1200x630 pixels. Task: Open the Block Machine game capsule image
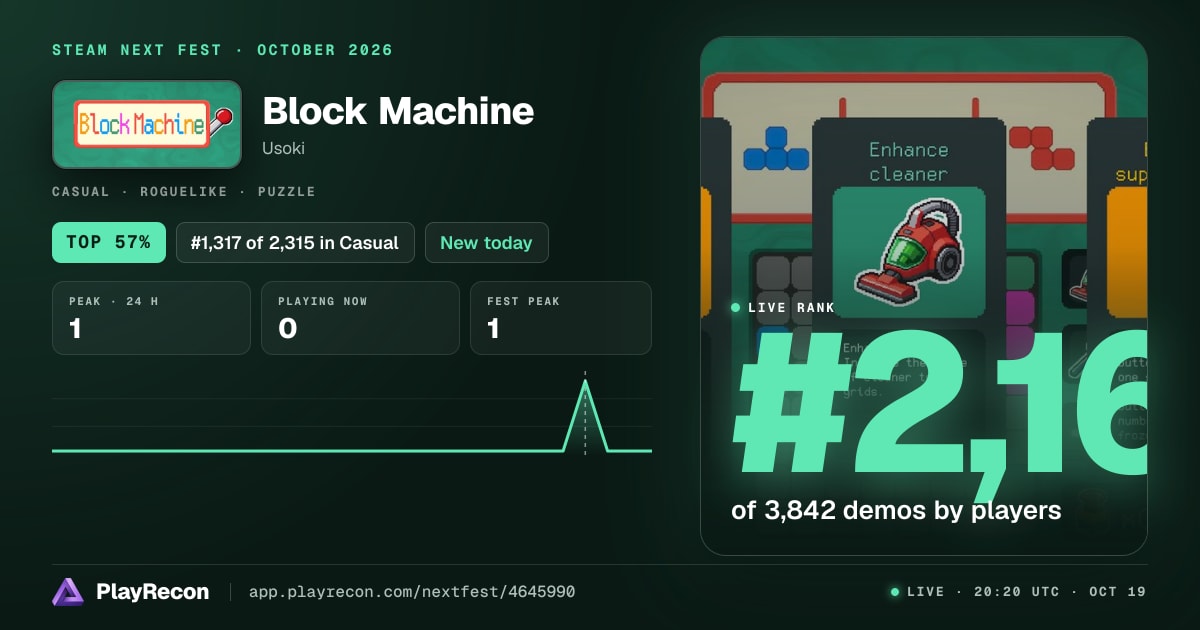click(147, 124)
